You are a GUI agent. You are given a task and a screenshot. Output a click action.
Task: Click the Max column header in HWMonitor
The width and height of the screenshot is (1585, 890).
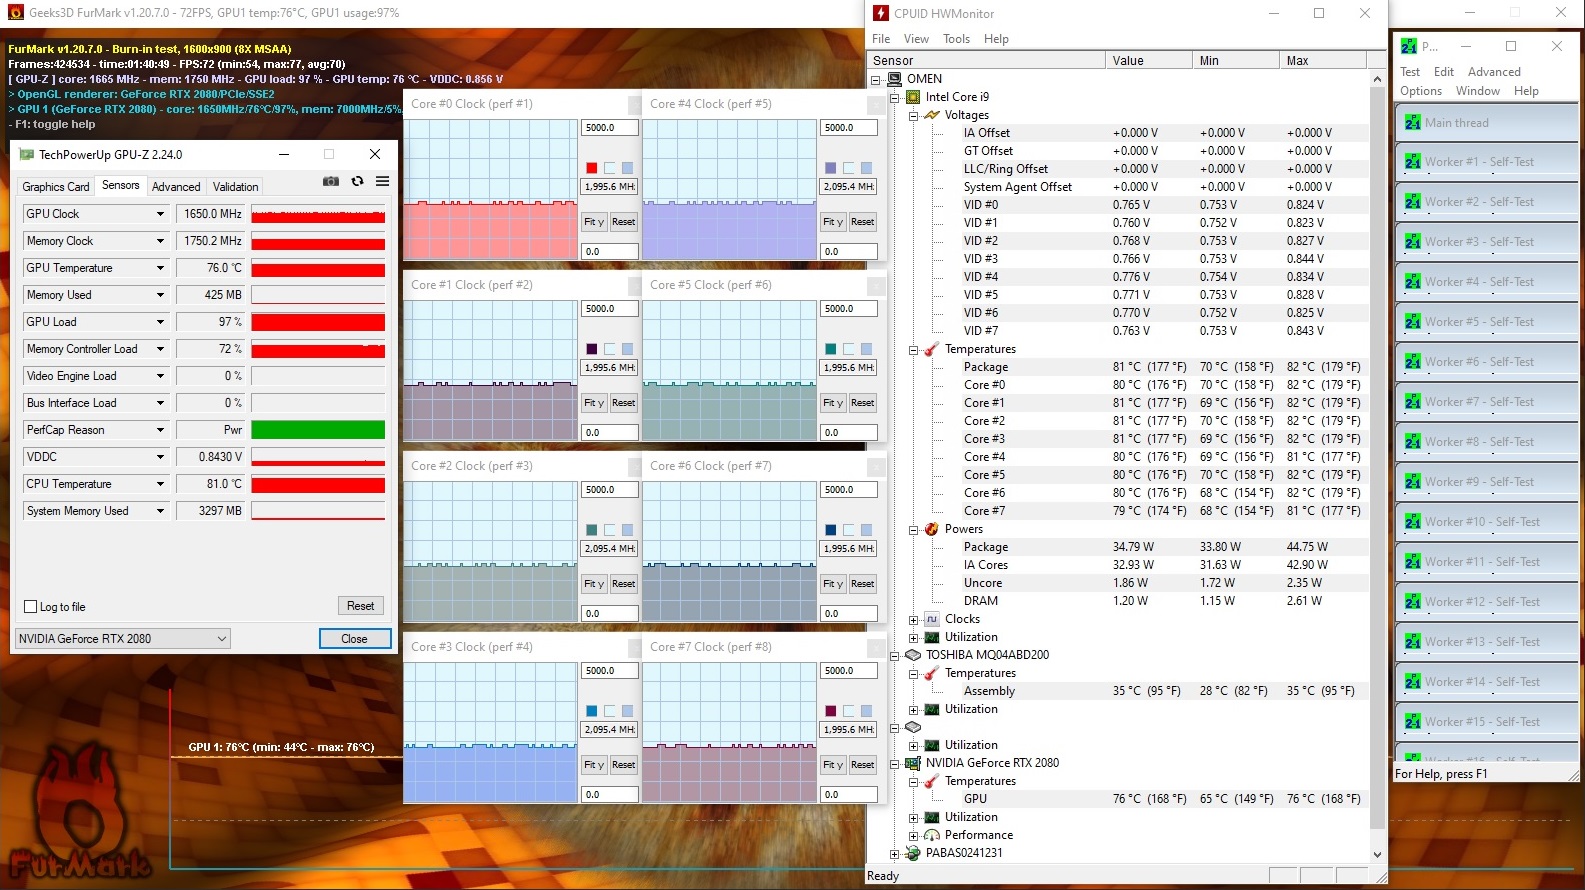[x=1324, y=61]
